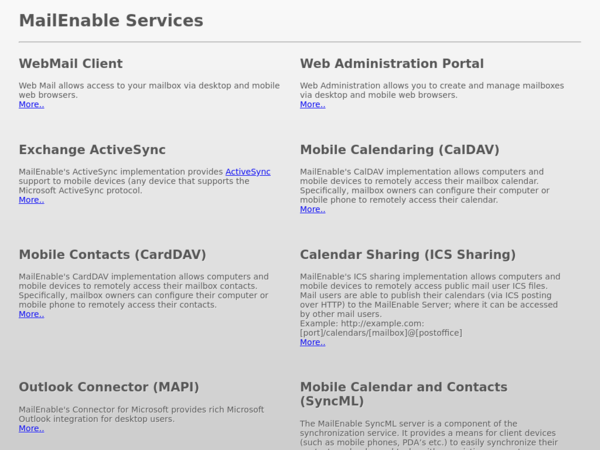Click the Exchange ActiveSync heading
The width and height of the screenshot is (600, 450).
point(92,150)
